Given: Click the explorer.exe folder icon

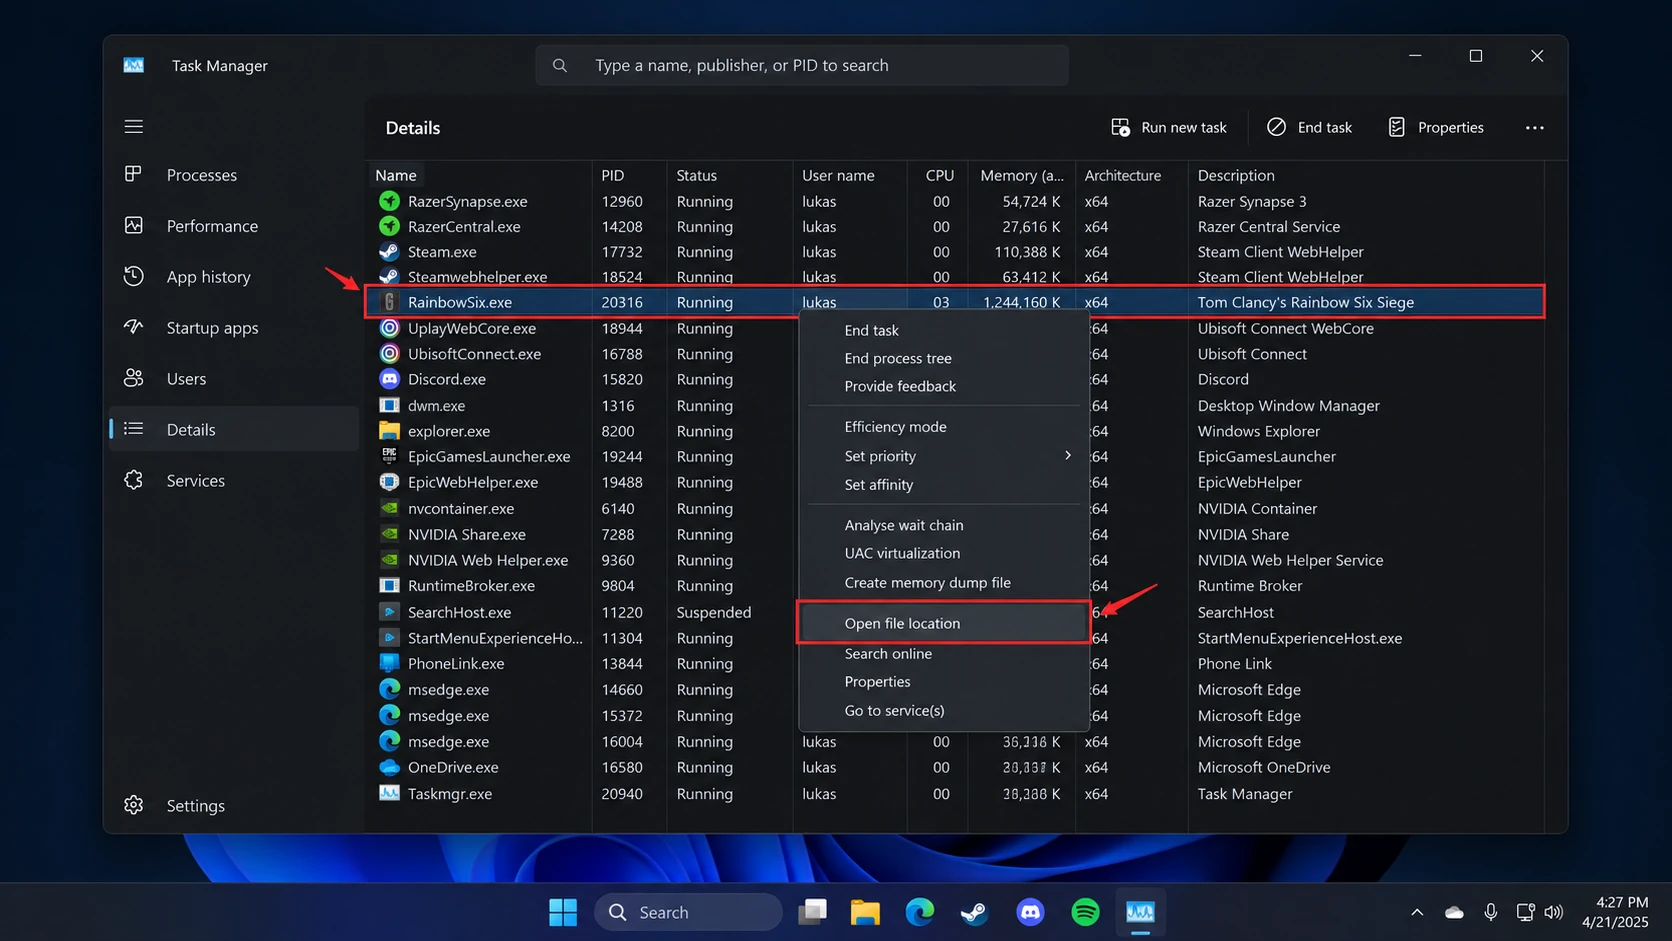Looking at the screenshot, I should pos(389,431).
